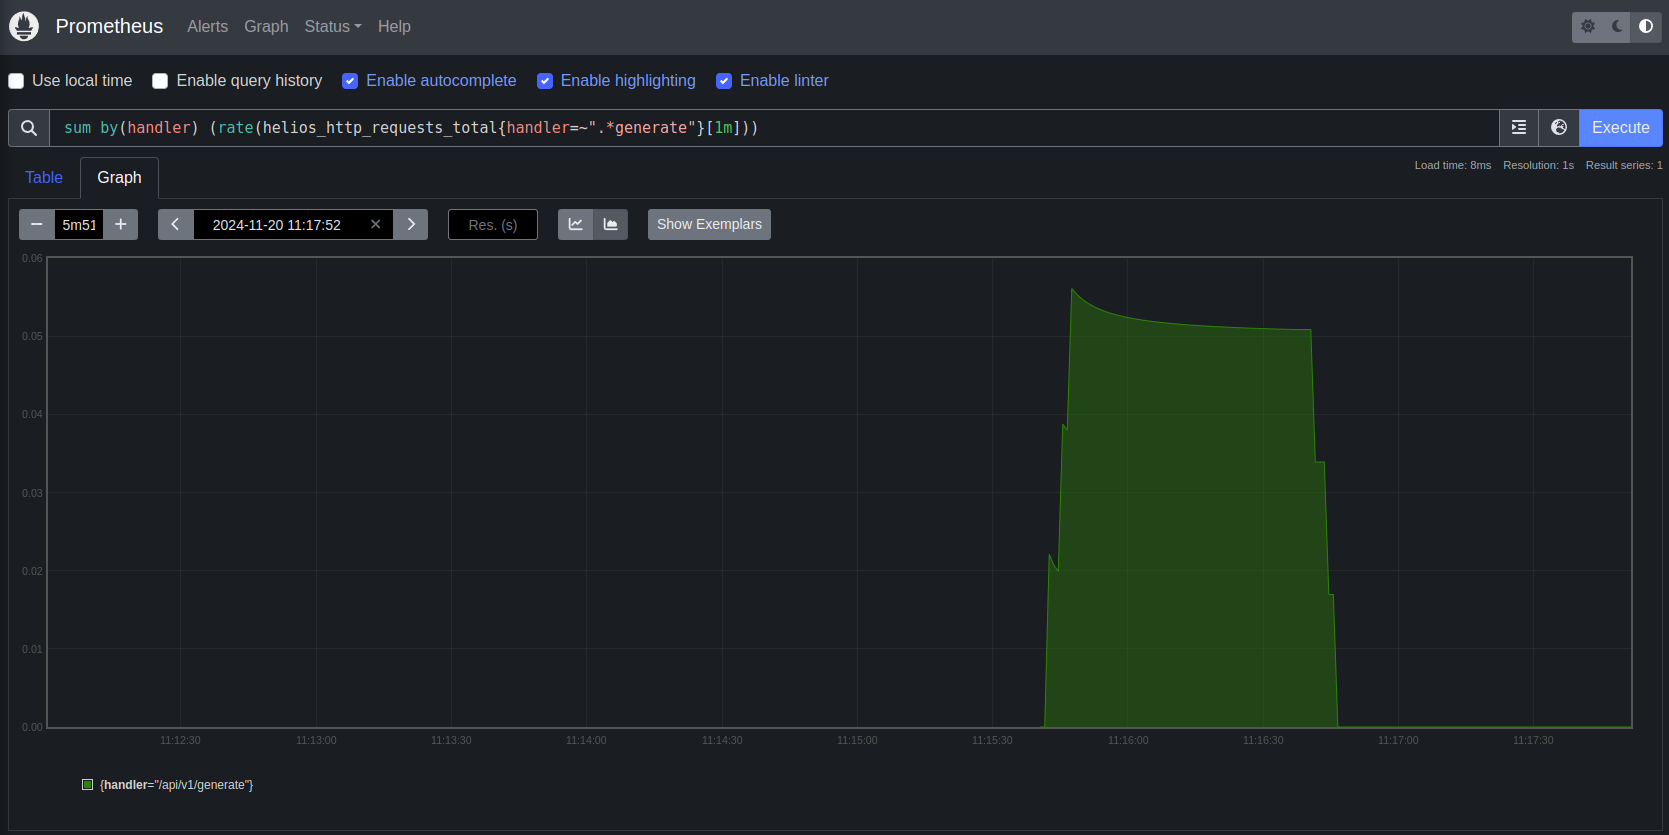Select the browser-preferred contrast theme icon

click(1646, 27)
